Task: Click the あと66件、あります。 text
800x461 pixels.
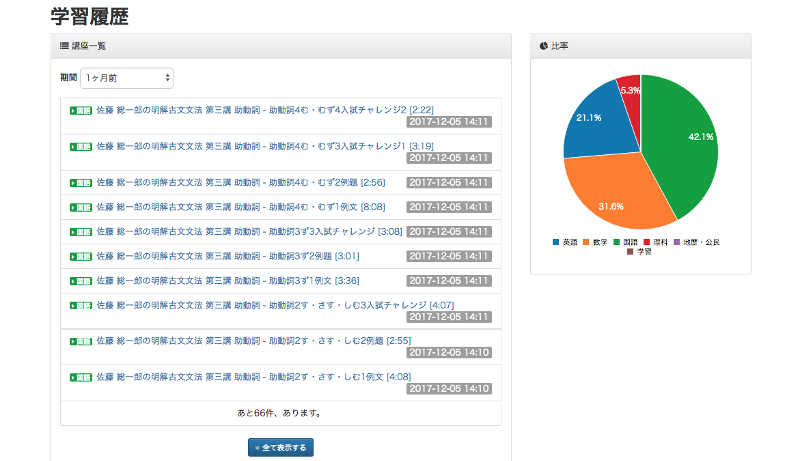Action: 281,413
